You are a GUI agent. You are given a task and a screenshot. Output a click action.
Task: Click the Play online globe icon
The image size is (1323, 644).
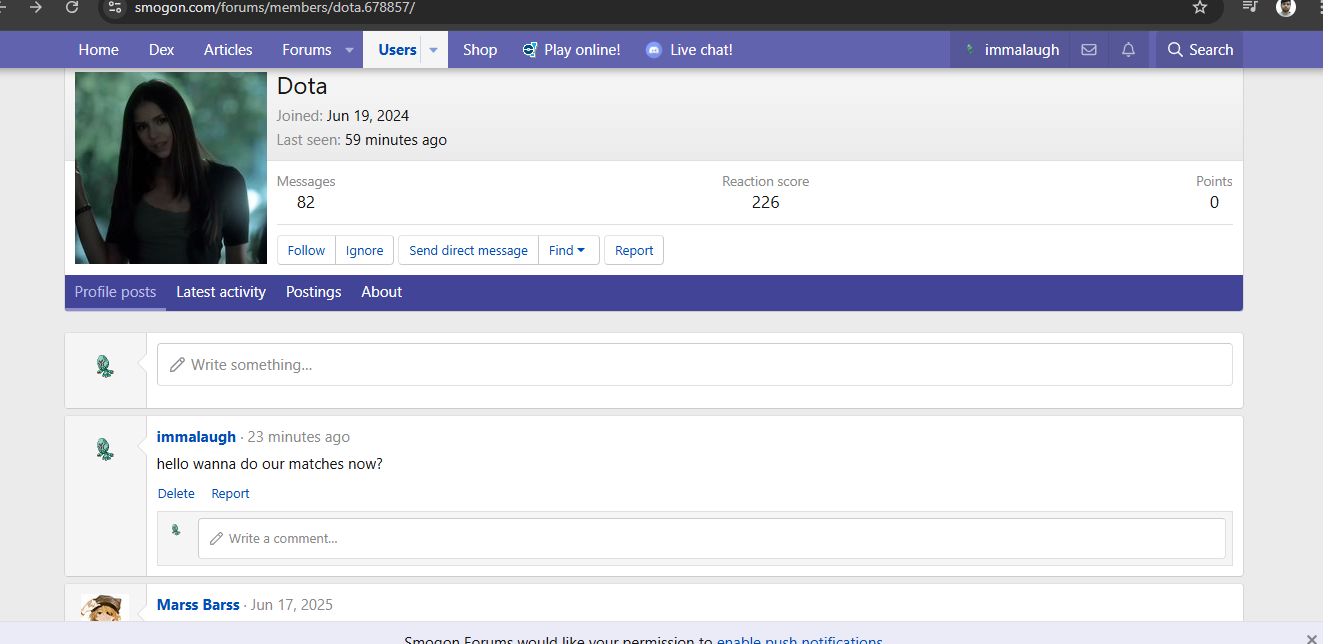530,50
